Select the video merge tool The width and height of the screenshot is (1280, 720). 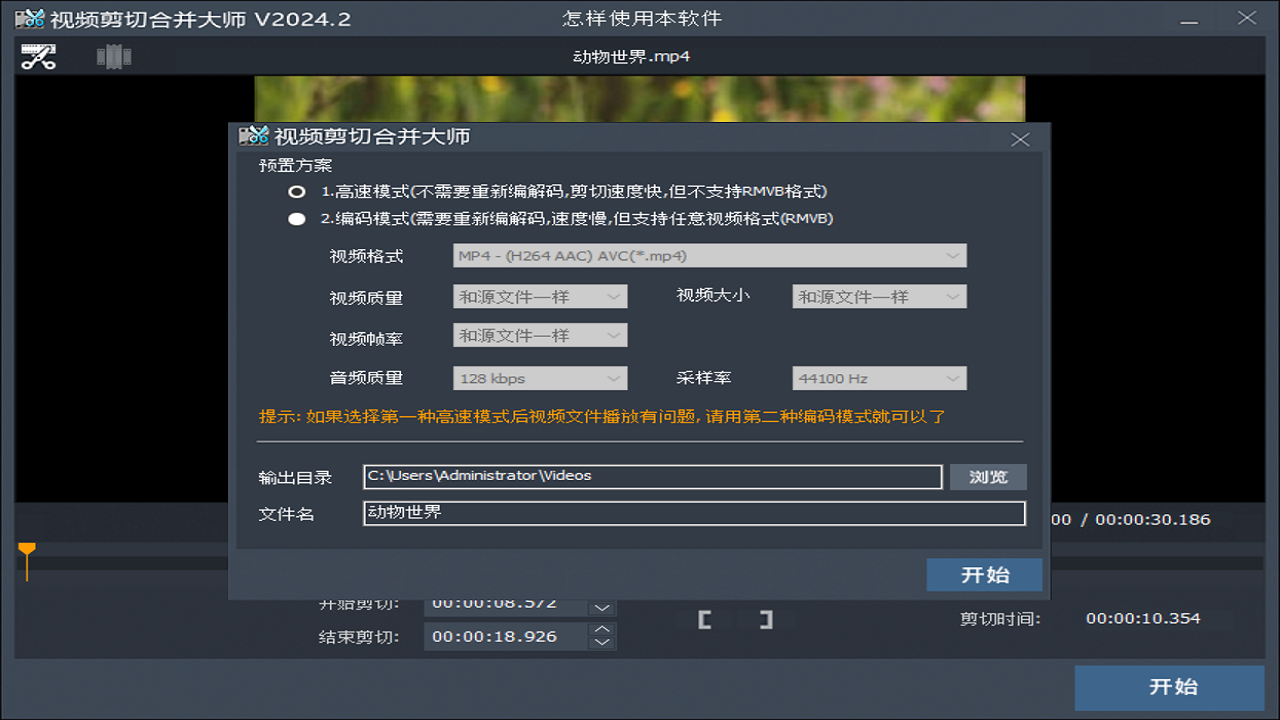pos(112,56)
